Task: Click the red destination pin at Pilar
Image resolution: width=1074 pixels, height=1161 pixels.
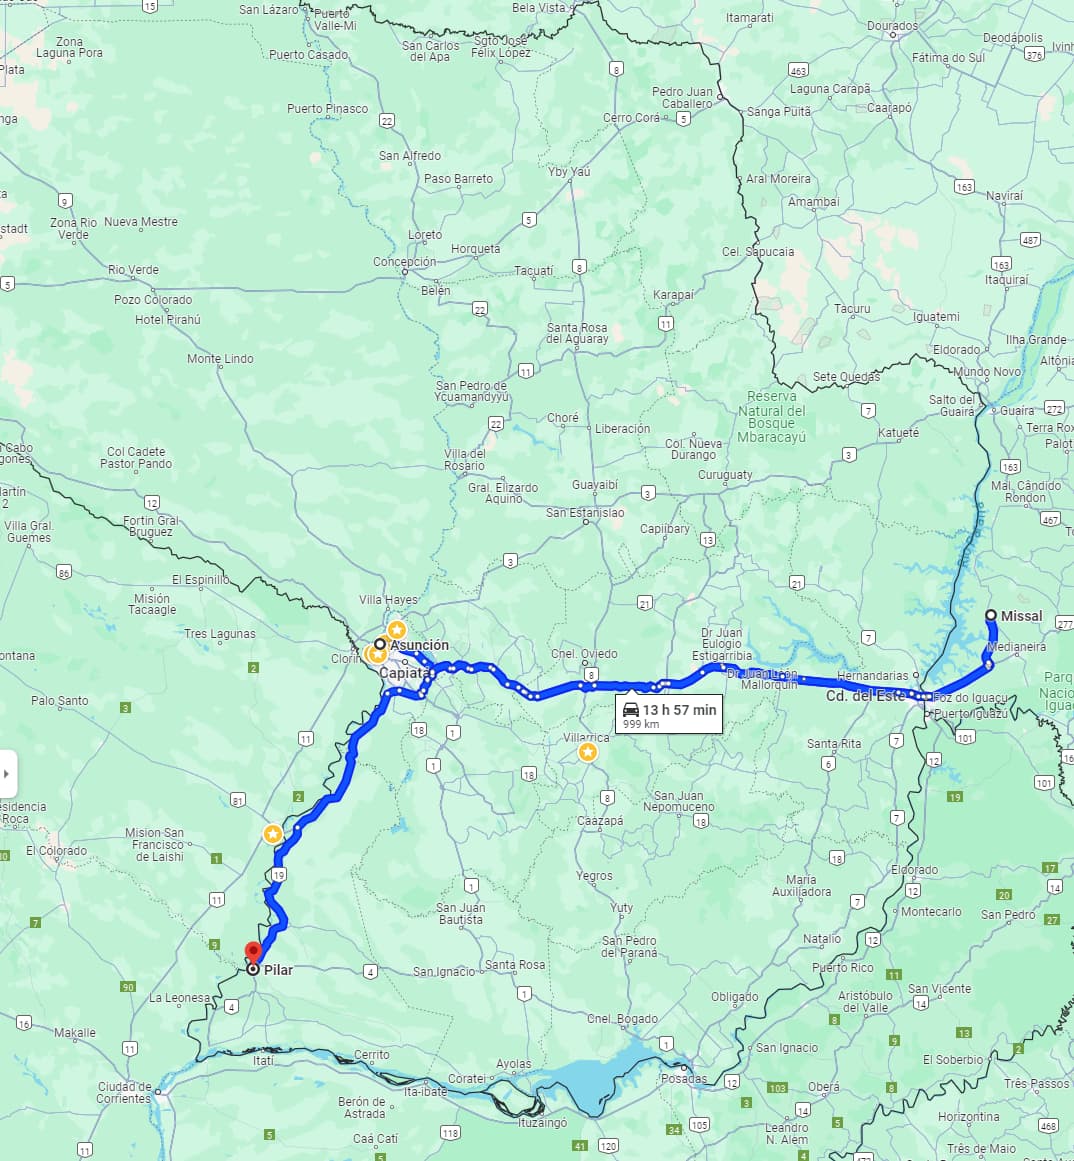Action: [253, 951]
